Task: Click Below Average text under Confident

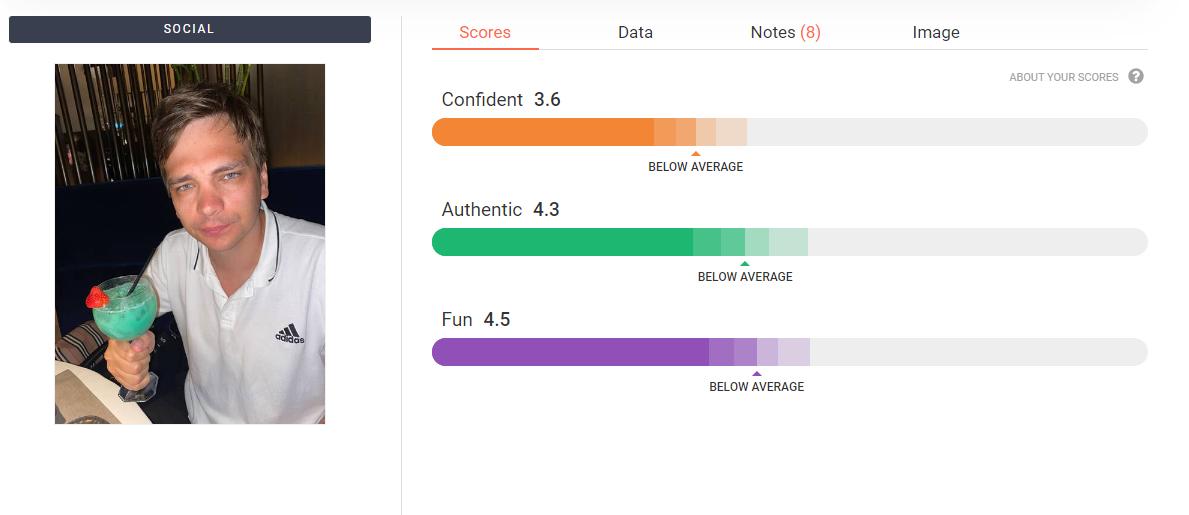Action: (695, 167)
